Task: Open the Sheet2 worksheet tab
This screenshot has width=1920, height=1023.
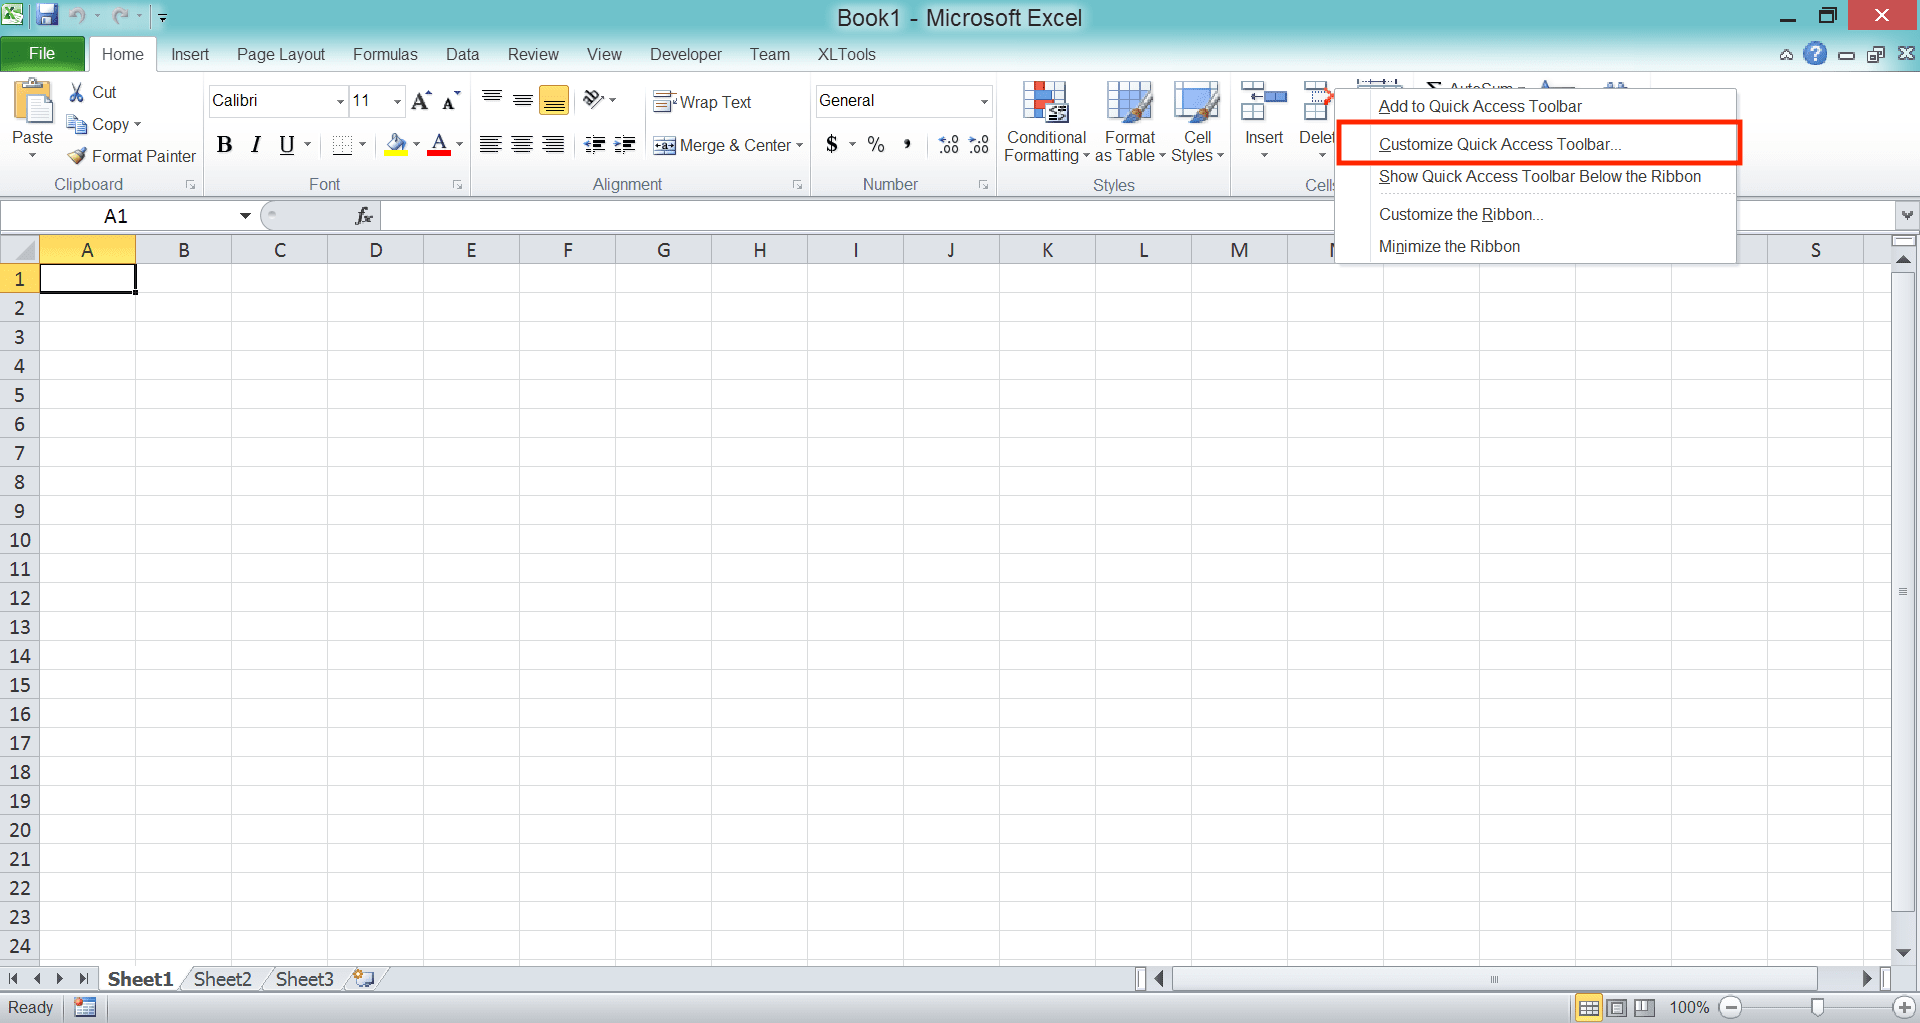Action: pyautogui.click(x=222, y=978)
